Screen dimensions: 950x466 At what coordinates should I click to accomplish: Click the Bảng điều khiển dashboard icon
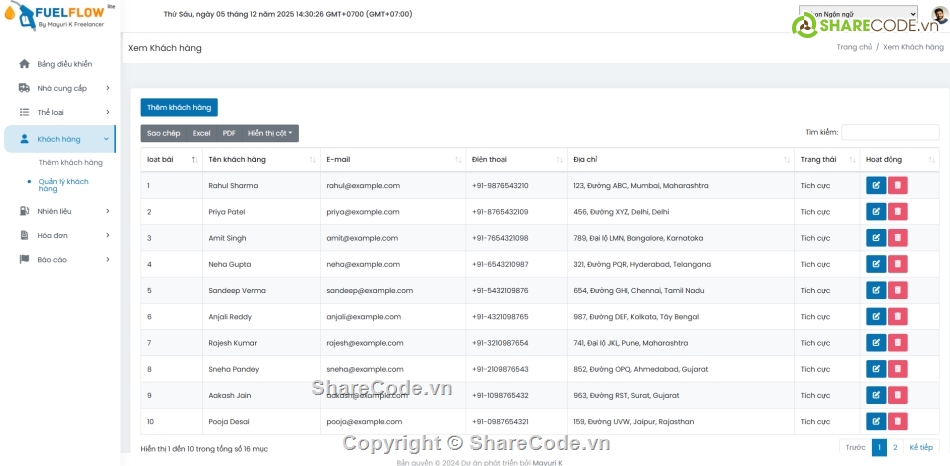pos(24,64)
